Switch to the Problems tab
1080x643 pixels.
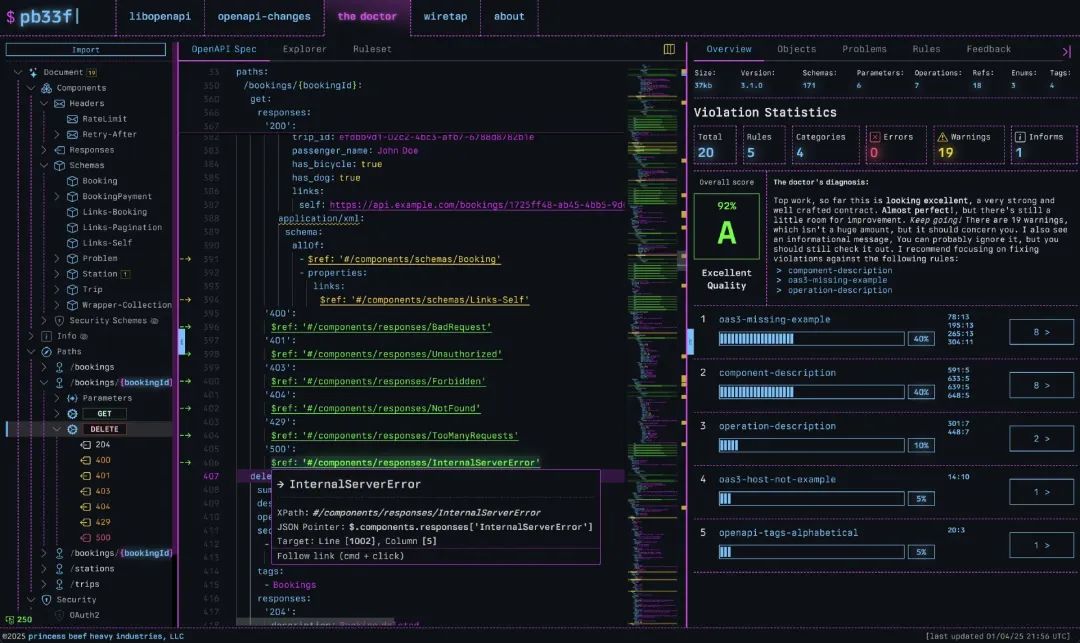(863, 49)
